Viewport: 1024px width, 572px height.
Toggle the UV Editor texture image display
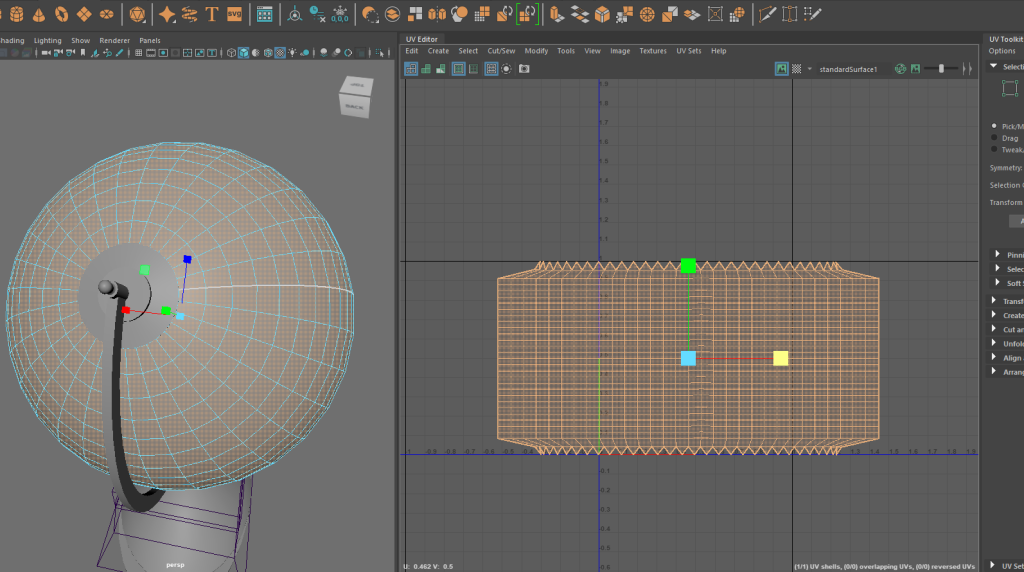click(x=781, y=69)
